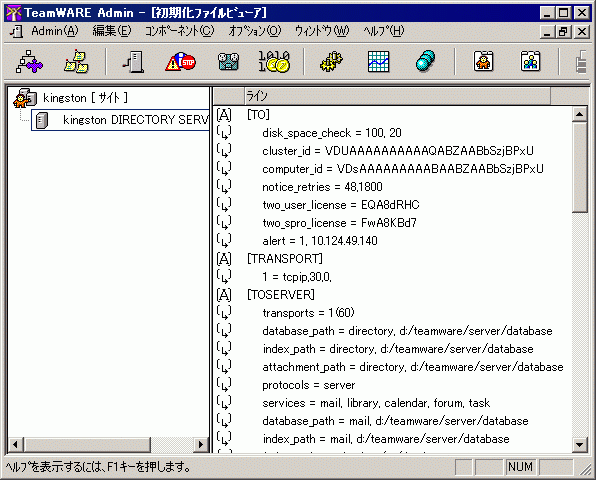Open the 編集(E) menu
The width and height of the screenshot is (596, 480).
112,31
